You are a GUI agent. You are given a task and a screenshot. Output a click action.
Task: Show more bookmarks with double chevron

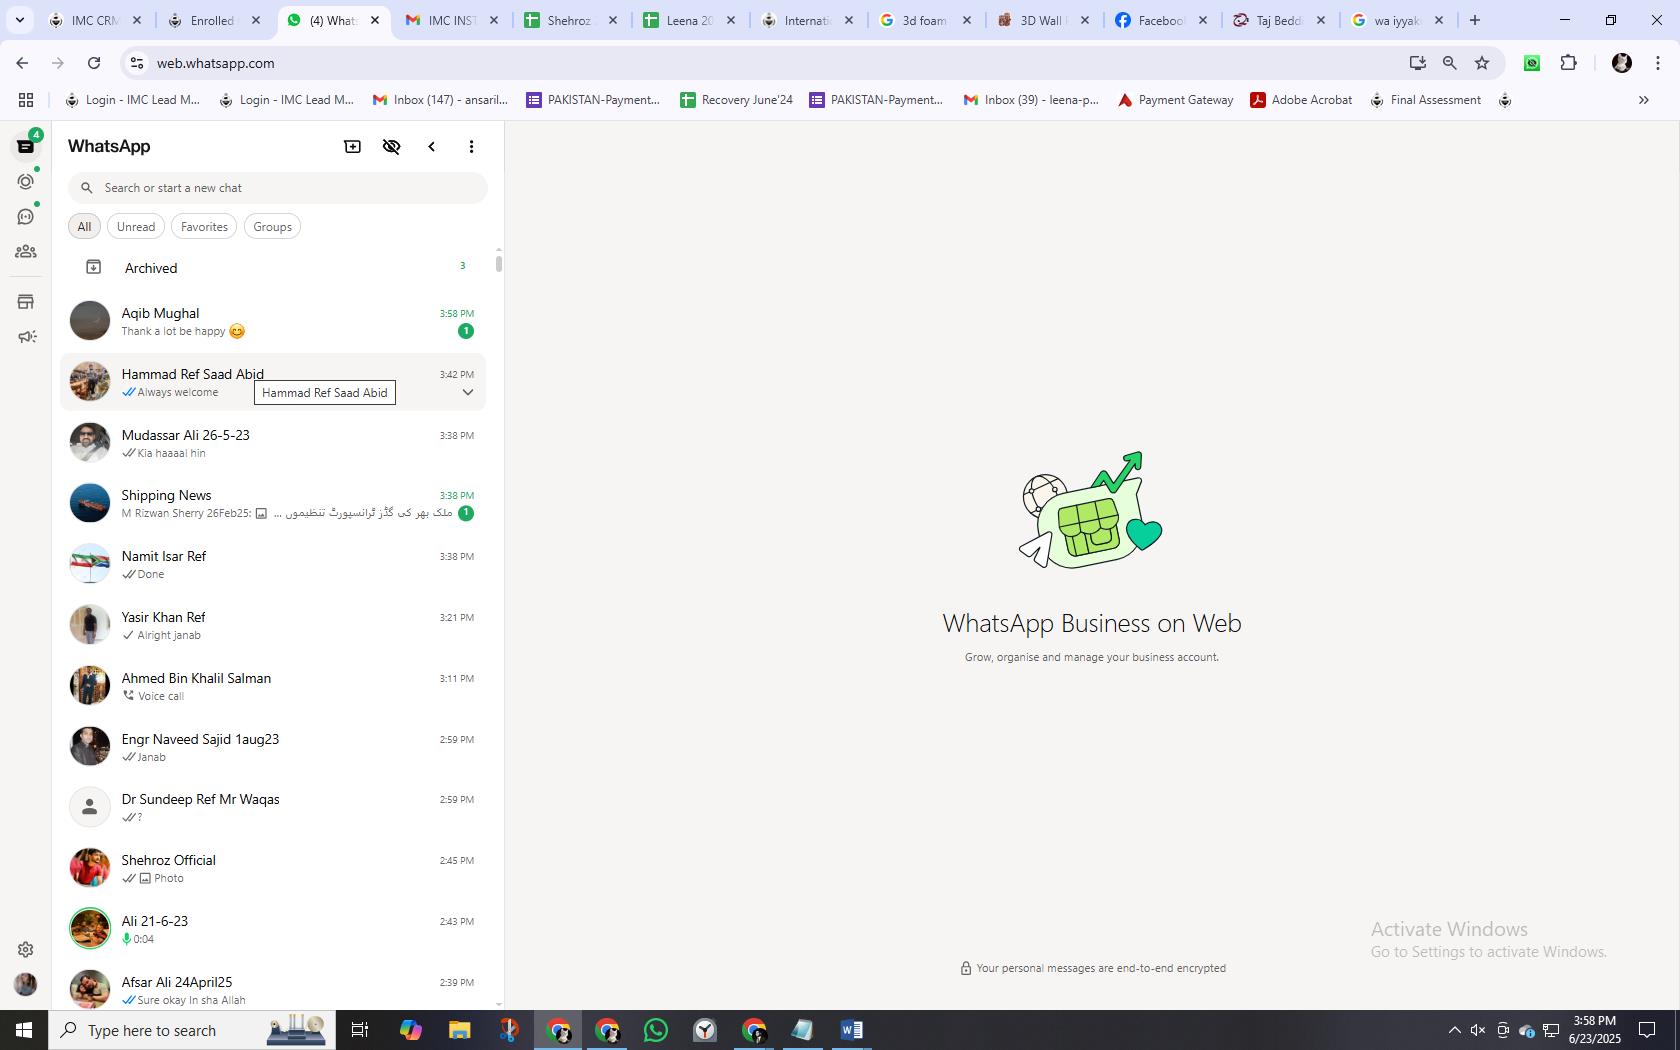tap(1643, 100)
